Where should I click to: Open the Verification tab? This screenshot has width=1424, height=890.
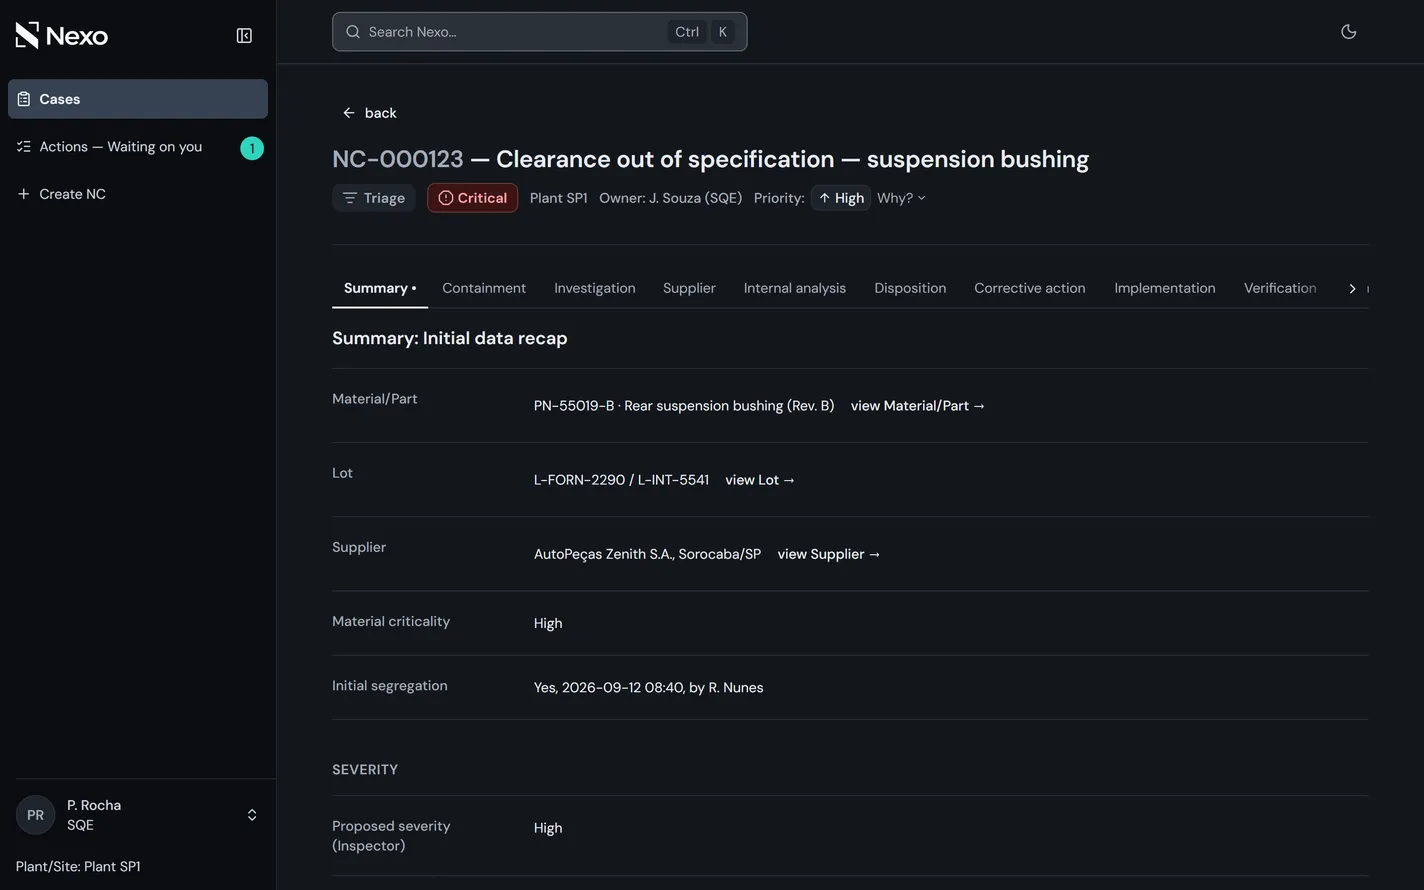(1280, 288)
